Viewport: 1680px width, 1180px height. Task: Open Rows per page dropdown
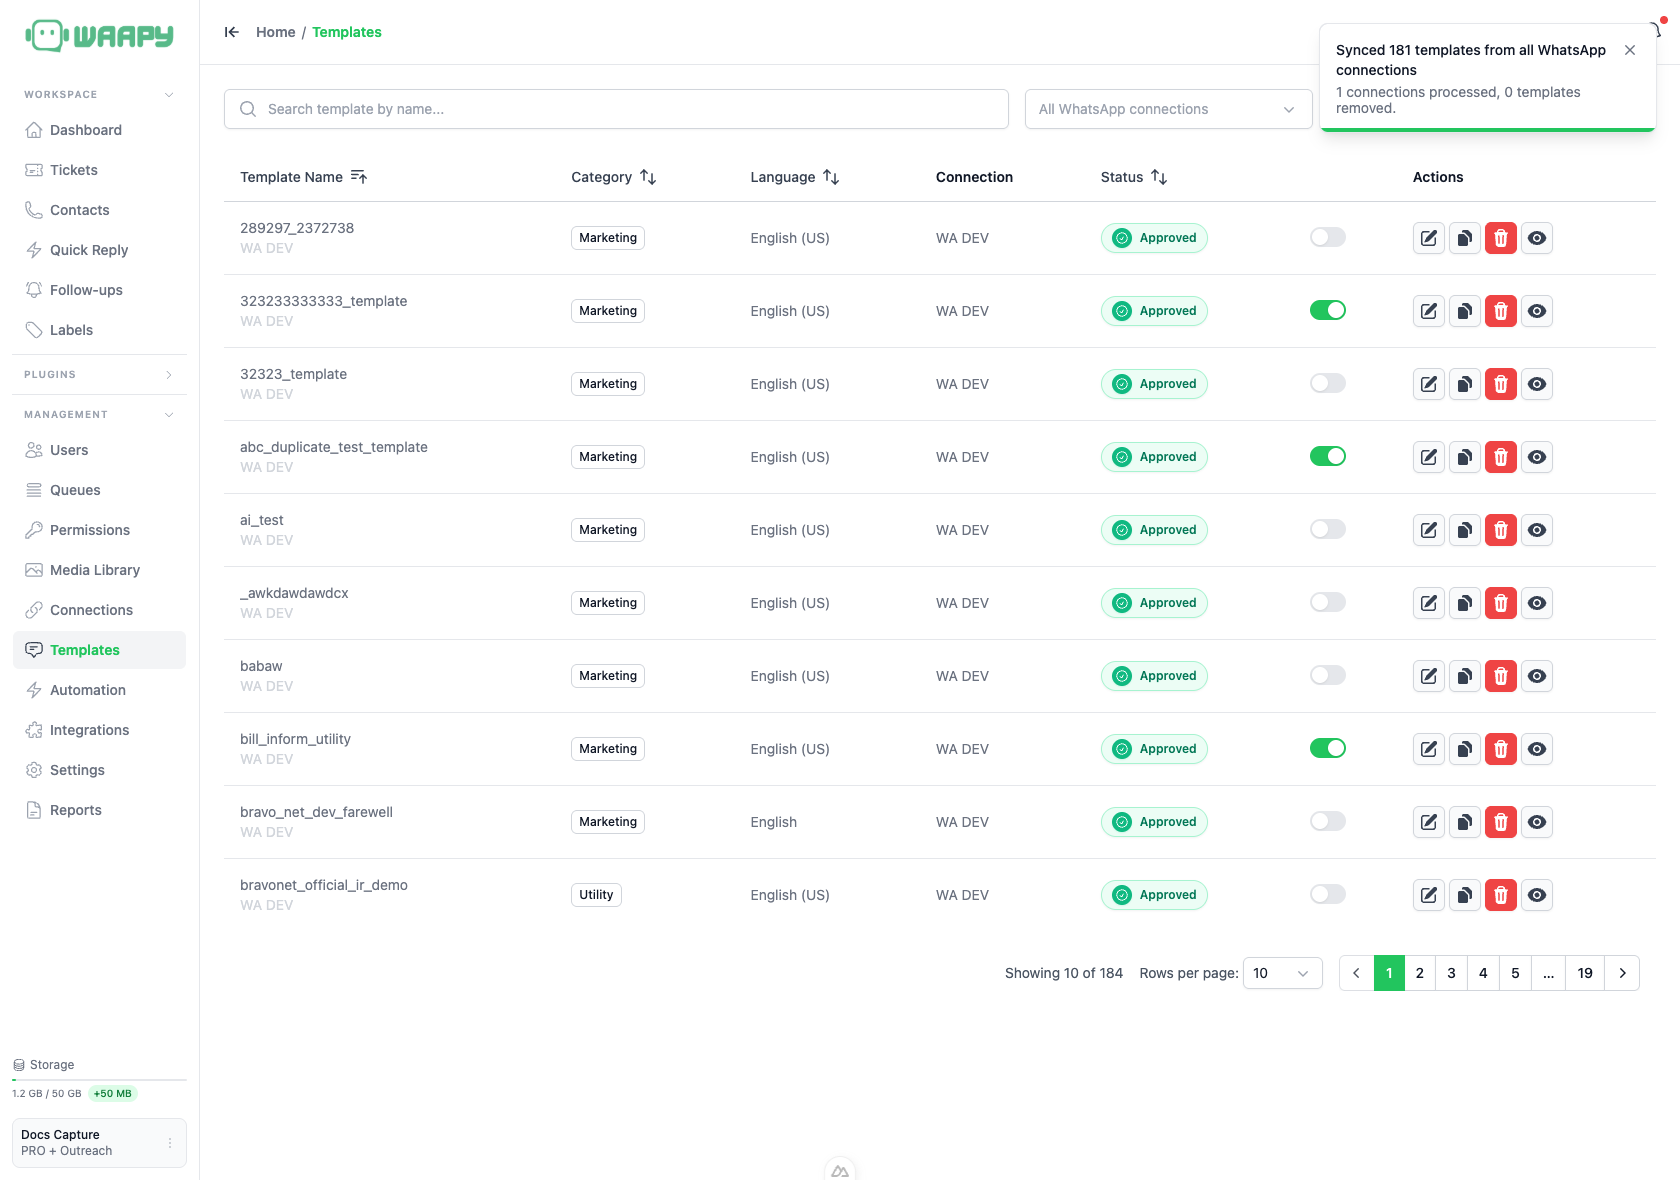click(1282, 973)
